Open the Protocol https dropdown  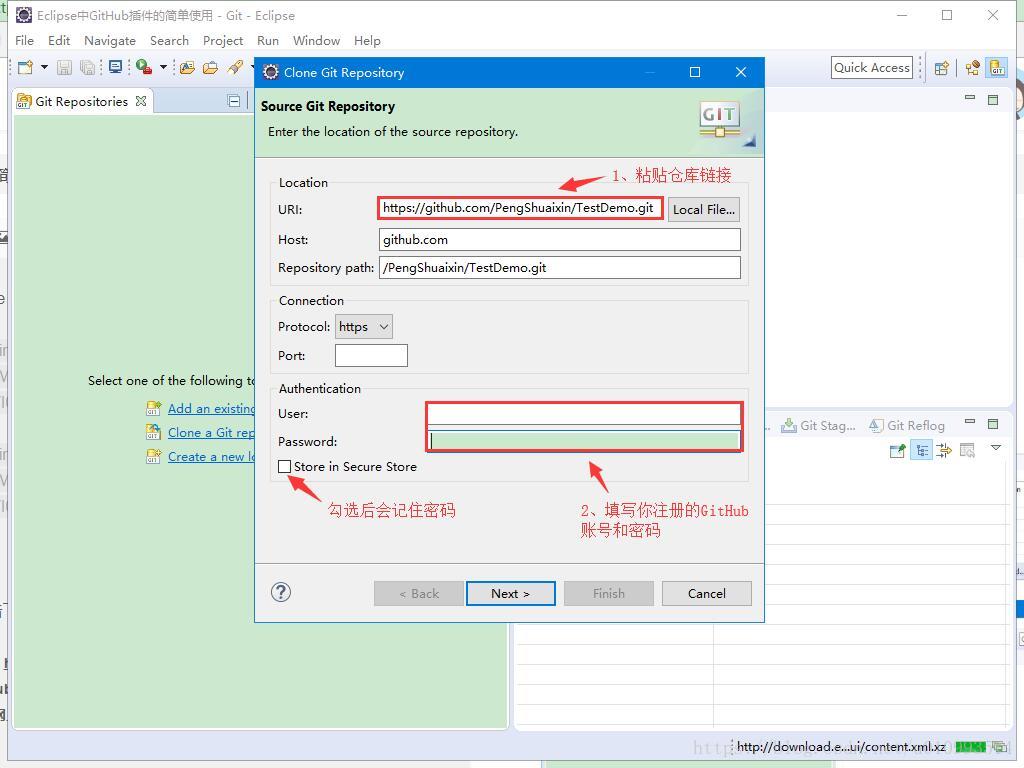click(364, 327)
